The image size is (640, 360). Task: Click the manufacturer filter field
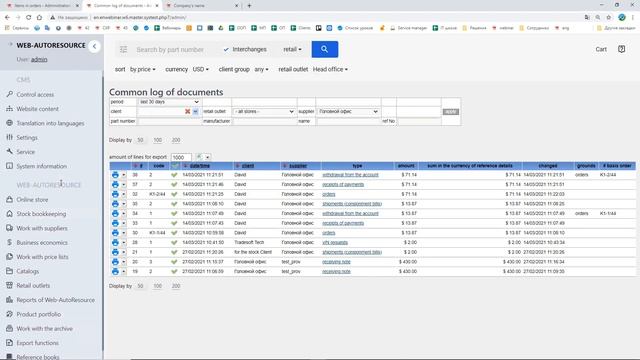click(264, 121)
